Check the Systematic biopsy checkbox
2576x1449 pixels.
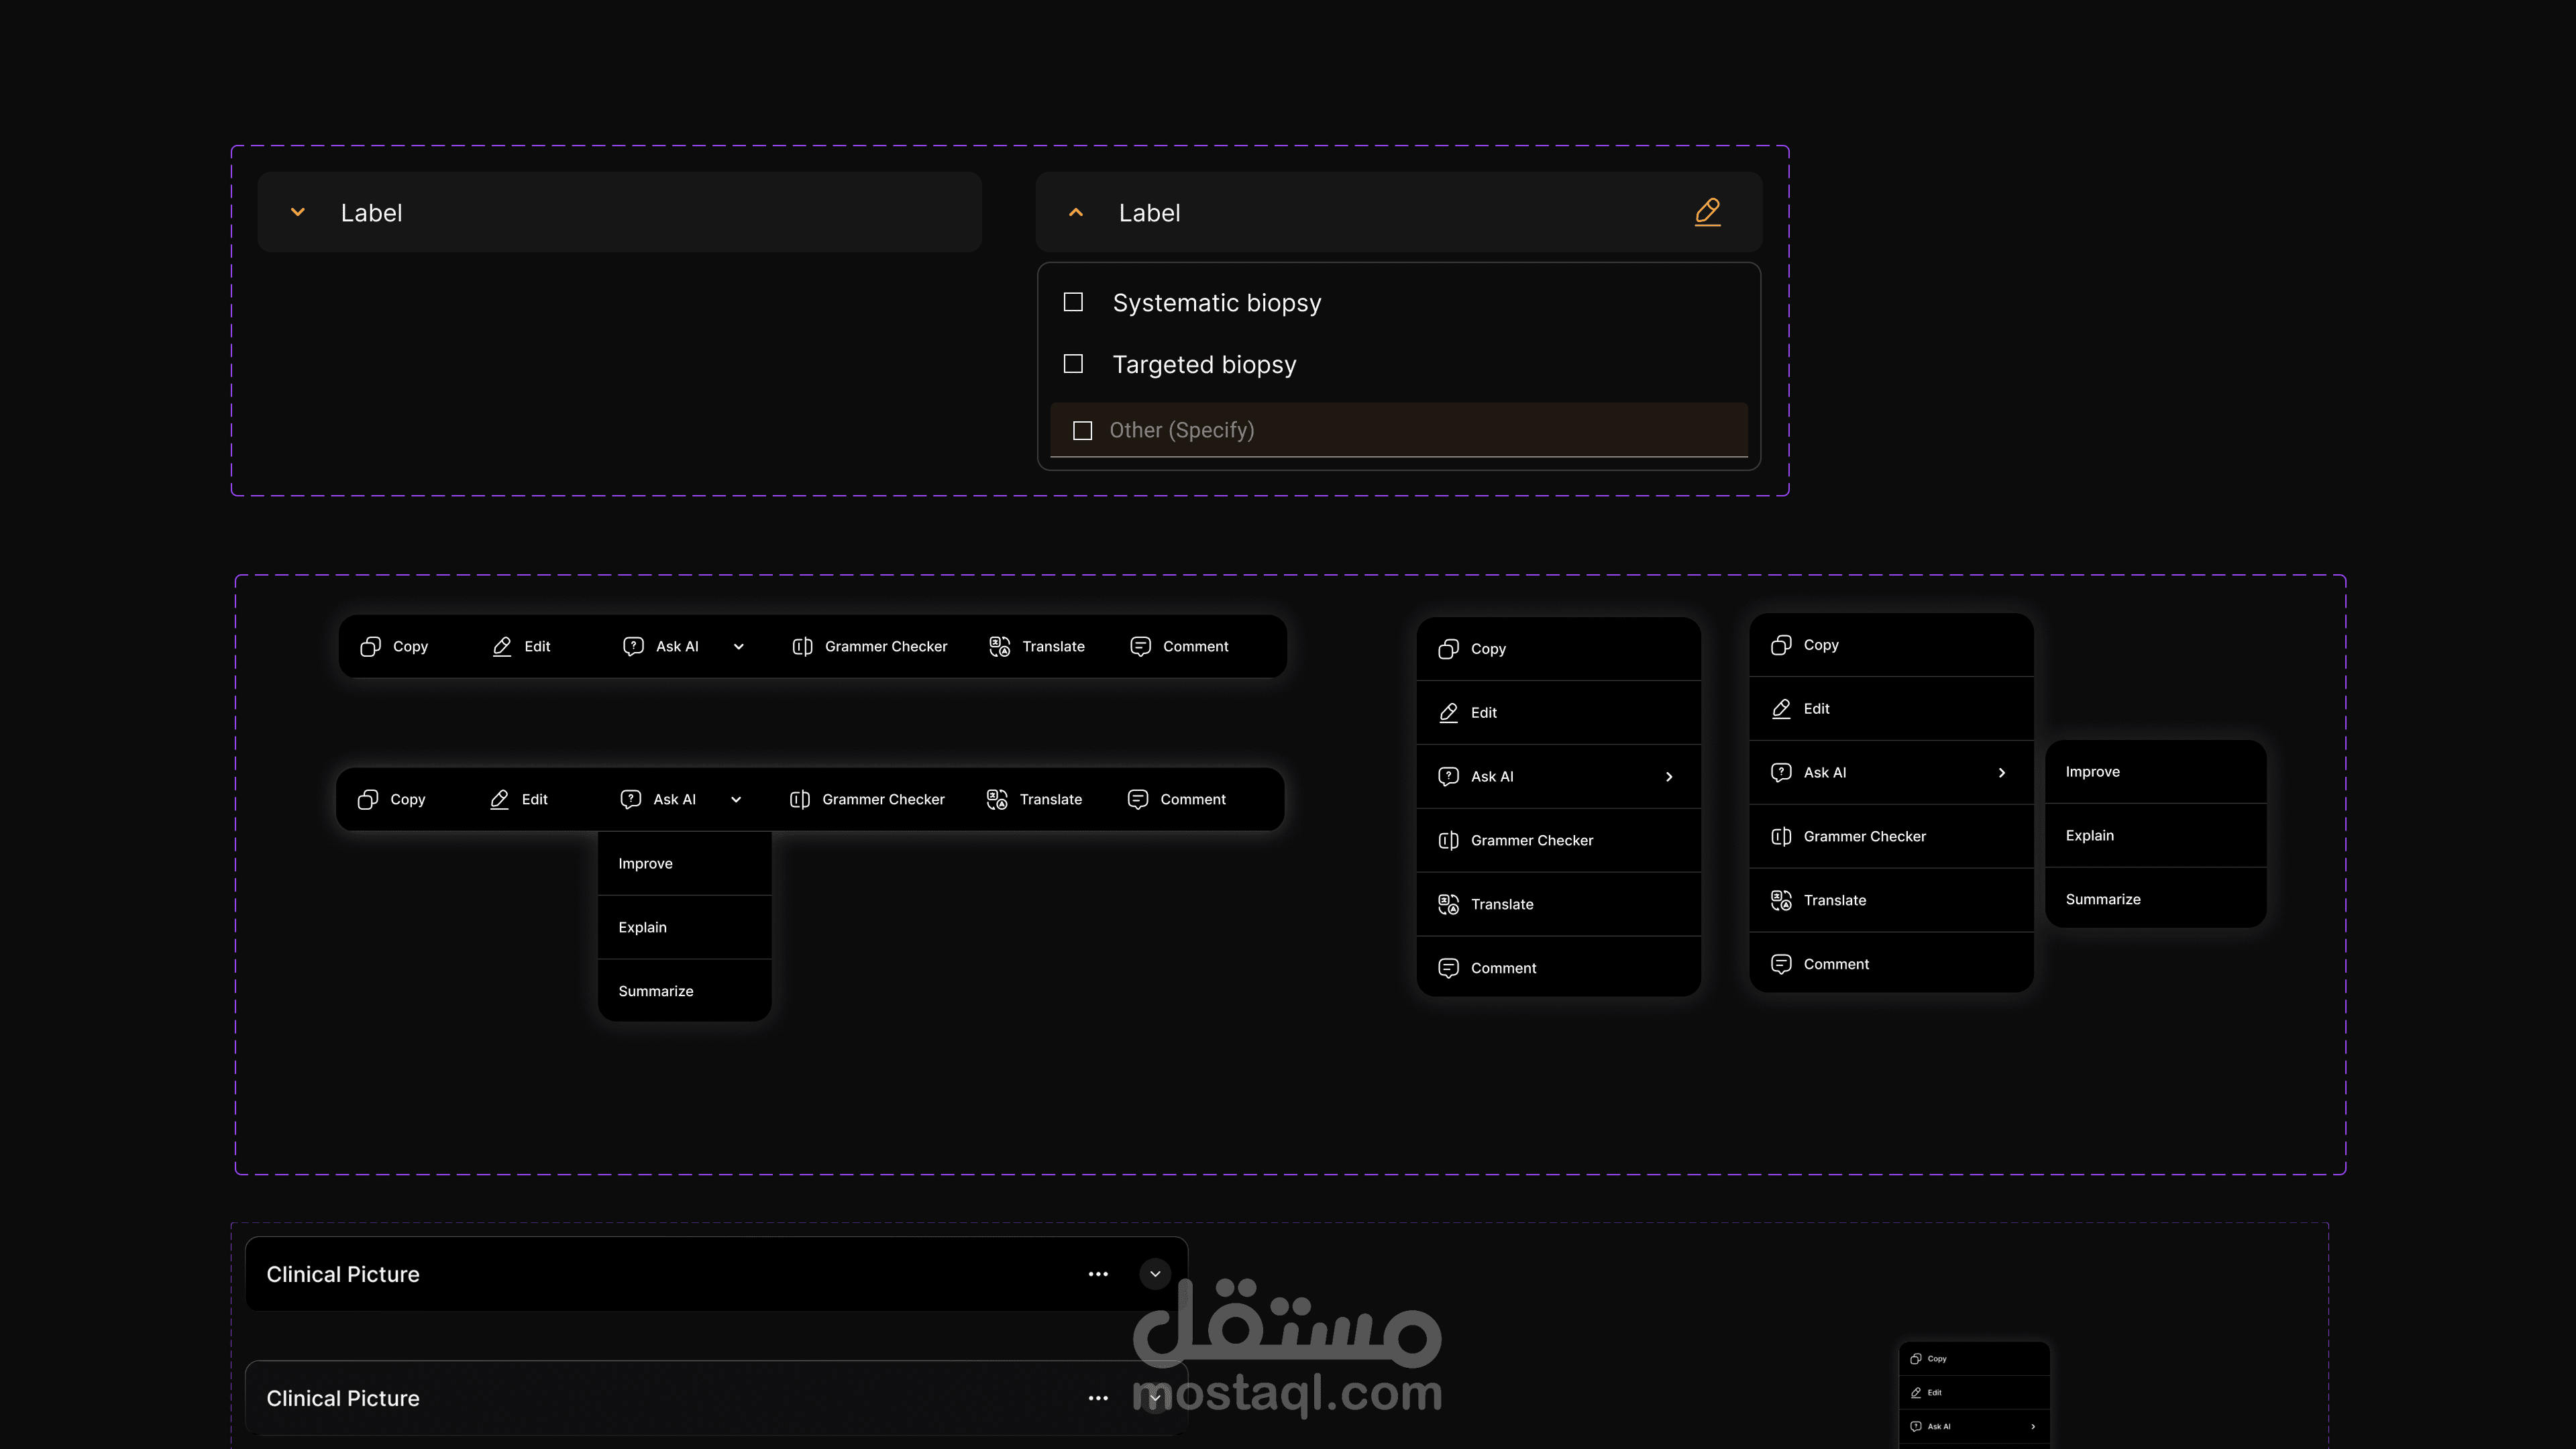[1073, 302]
